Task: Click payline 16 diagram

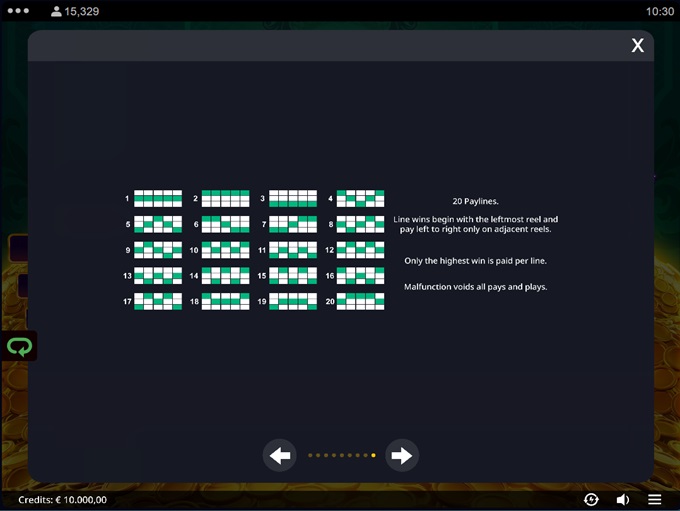Action: tap(360, 275)
